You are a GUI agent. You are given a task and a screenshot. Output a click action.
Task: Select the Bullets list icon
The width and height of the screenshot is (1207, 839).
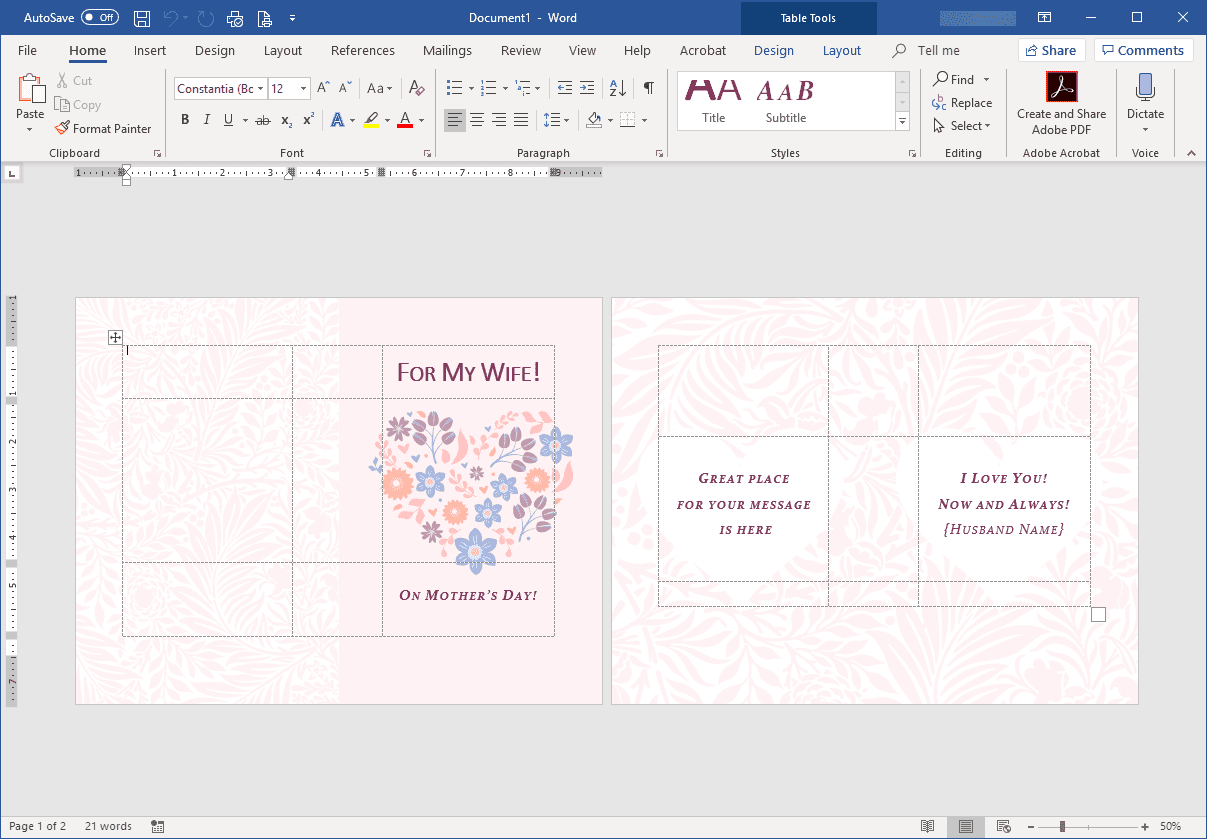pos(454,88)
